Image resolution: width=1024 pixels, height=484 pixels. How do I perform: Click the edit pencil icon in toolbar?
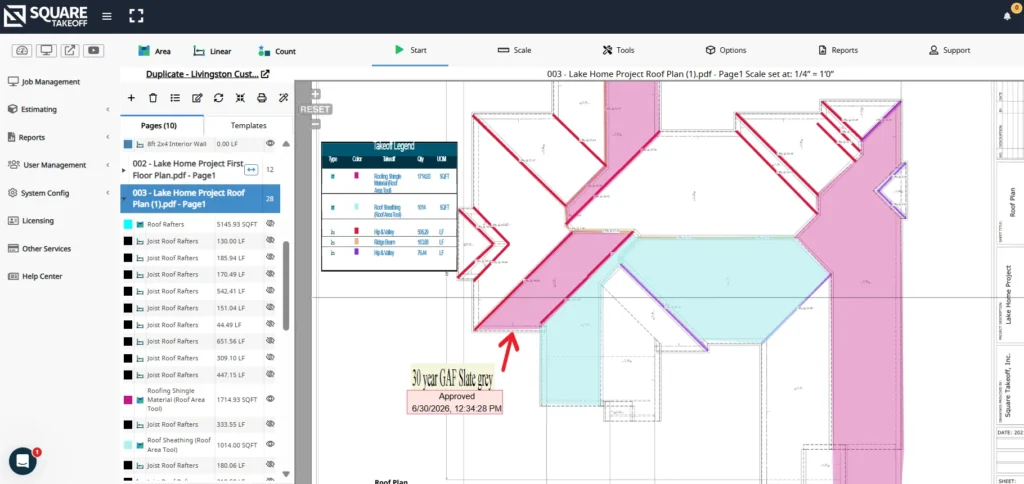197,98
